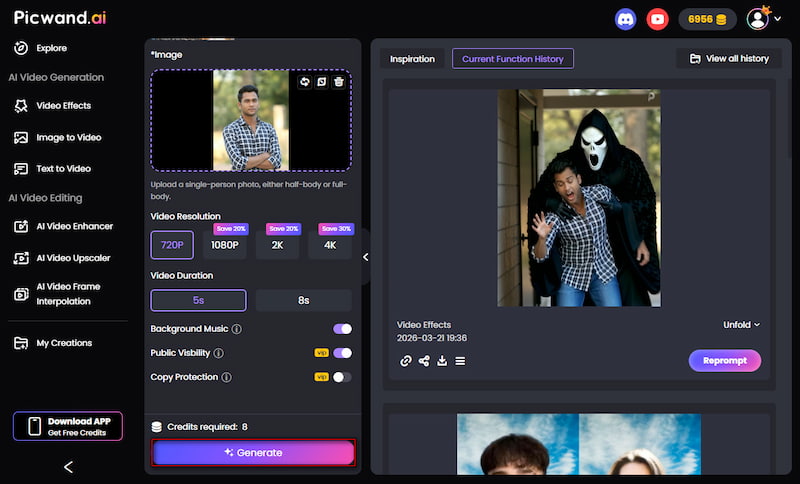Select 1080P video resolution

tap(224, 245)
